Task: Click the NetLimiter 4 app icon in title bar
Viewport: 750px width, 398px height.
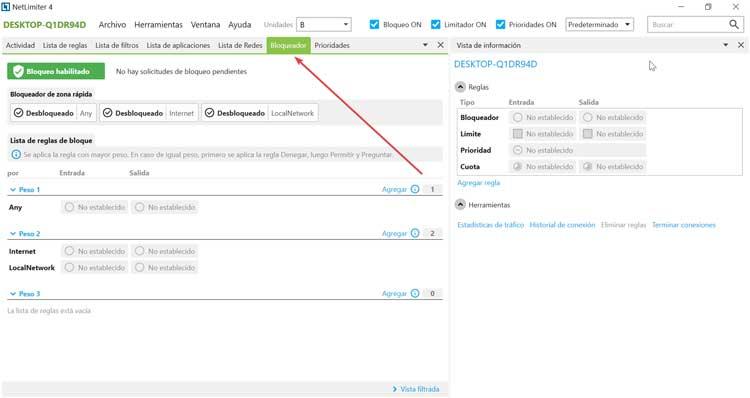Action: point(6,7)
